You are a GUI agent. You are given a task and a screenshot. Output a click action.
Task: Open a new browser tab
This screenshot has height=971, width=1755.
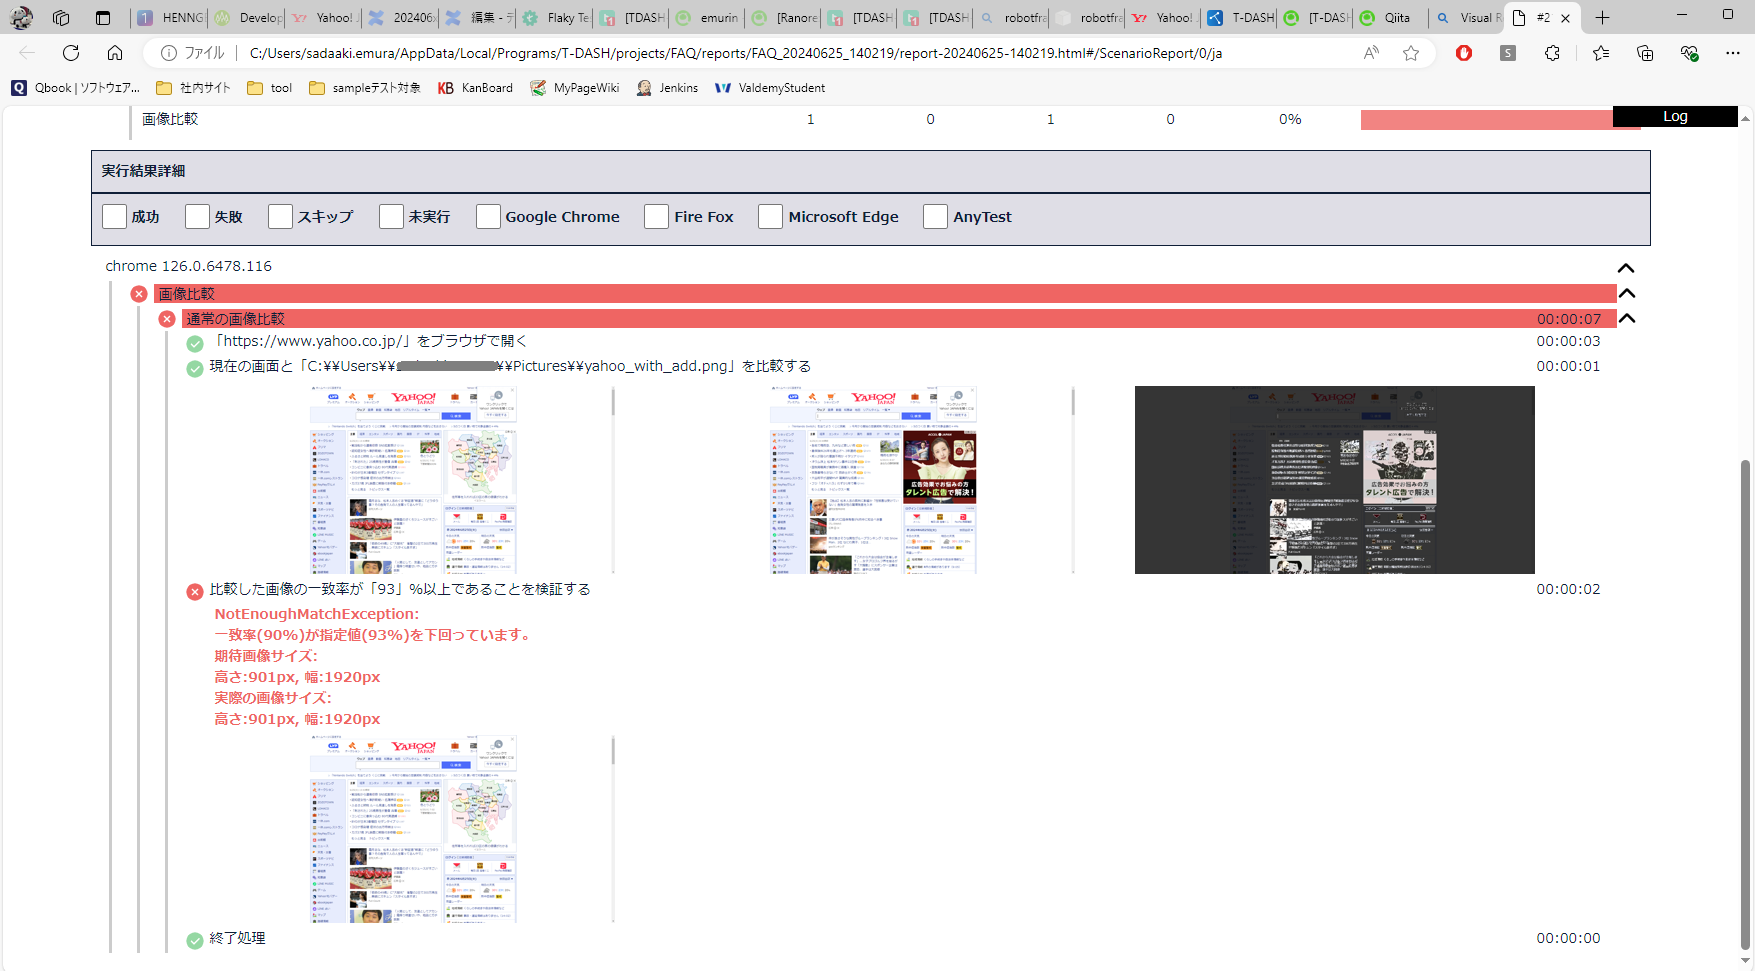click(x=1602, y=18)
